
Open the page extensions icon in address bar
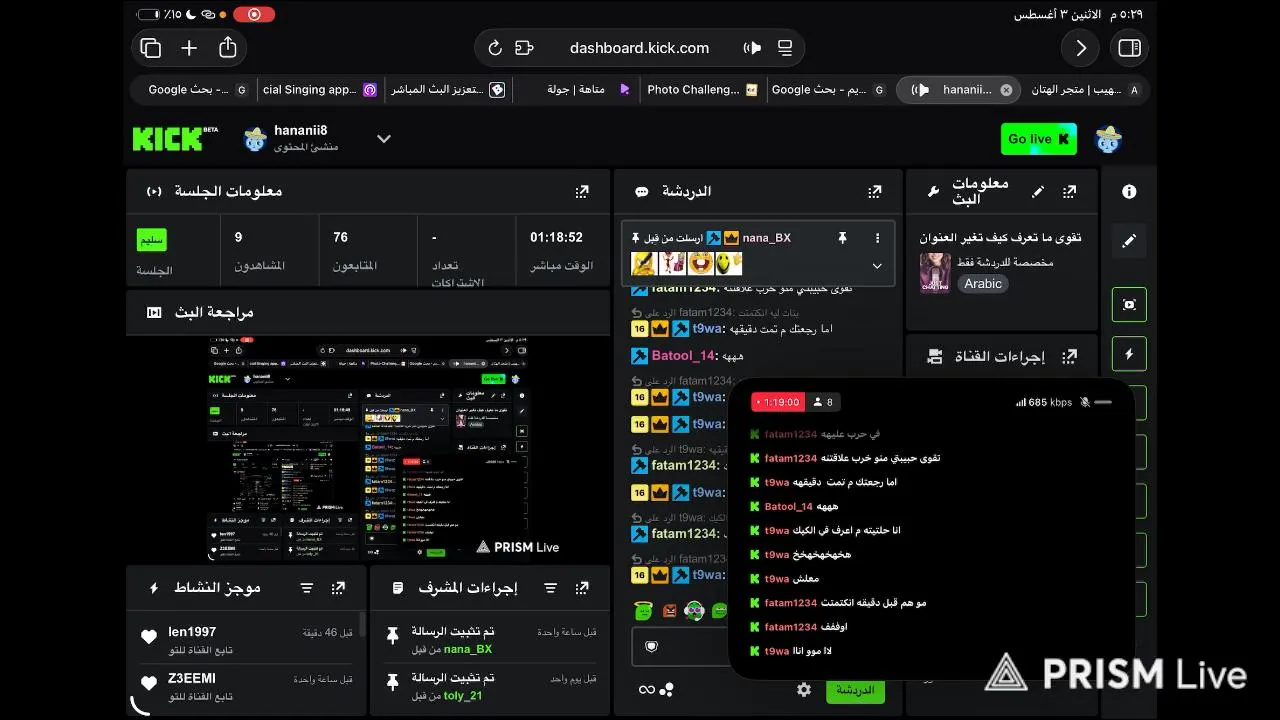pyautogui.click(x=524, y=48)
